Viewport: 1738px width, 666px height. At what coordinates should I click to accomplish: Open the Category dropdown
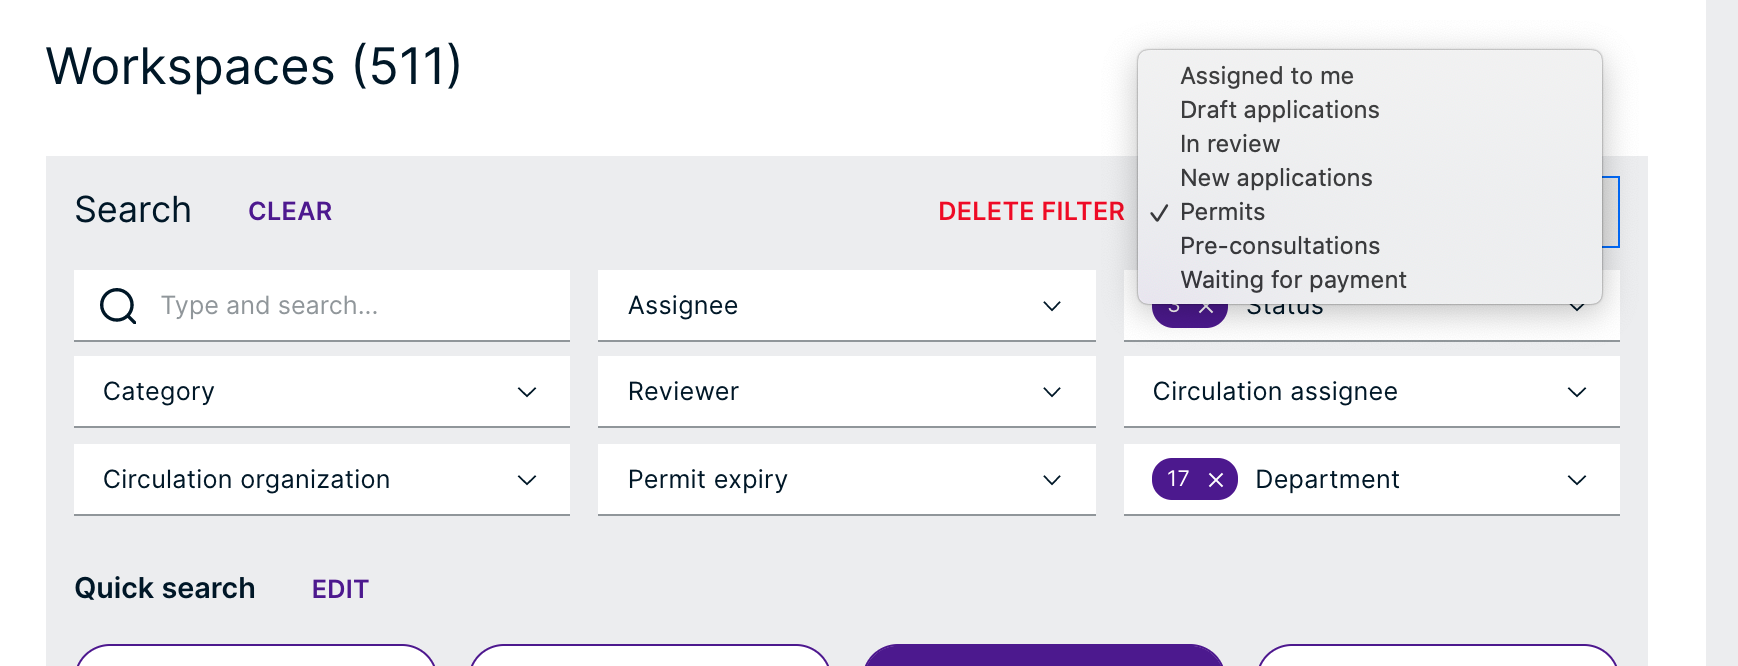(x=321, y=392)
